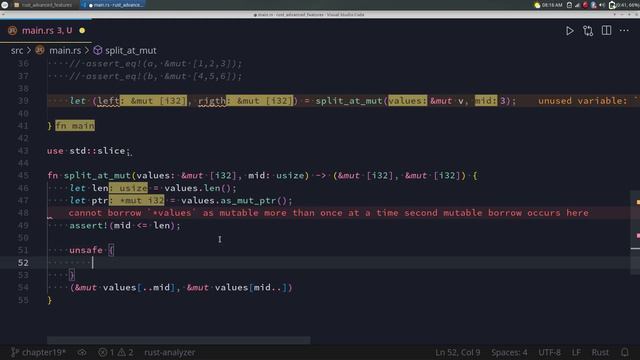The image size is (640, 360).
Task: Click '&mut values[mid..]' on line 54
Action: pyautogui.click(x=237, y=288)
